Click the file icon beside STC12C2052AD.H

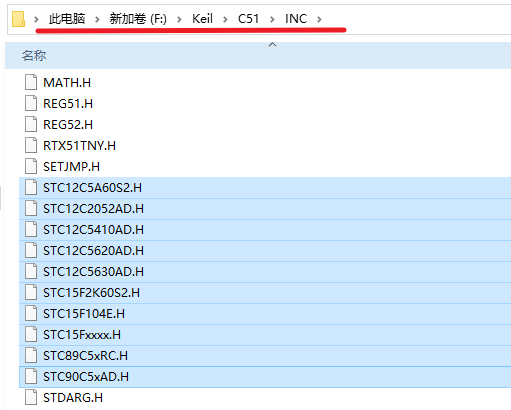click(x=31, y=208)
